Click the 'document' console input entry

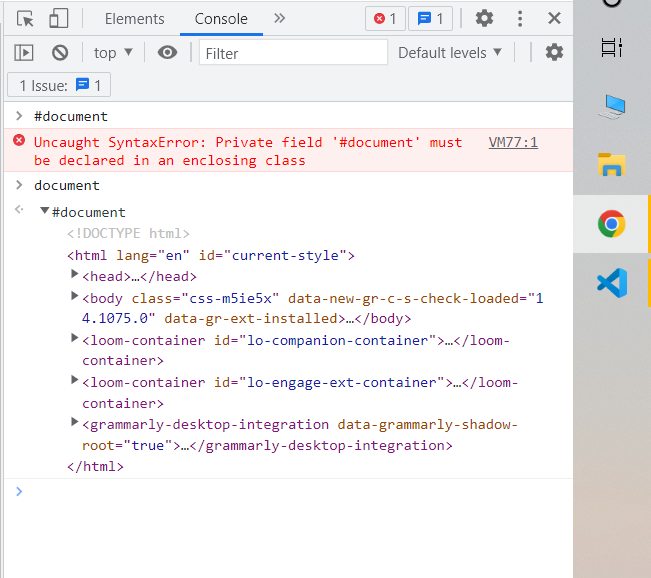[67, 185]
